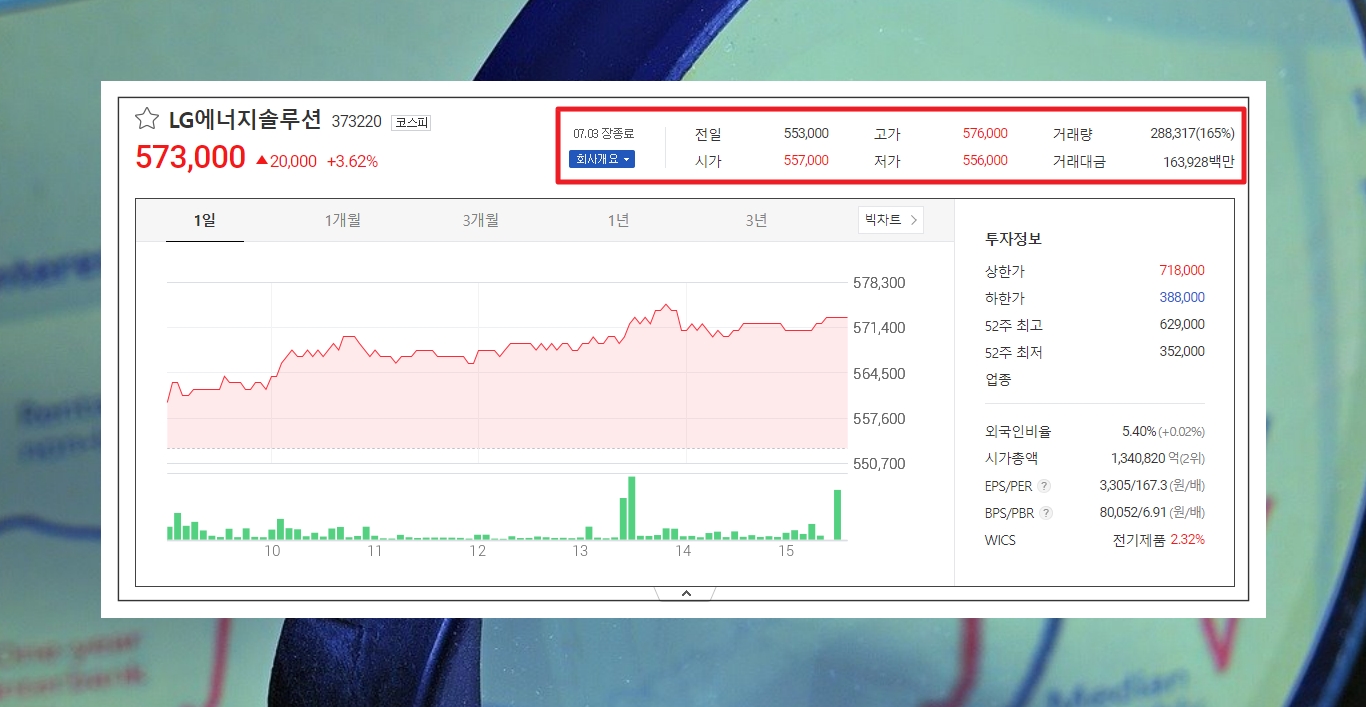The width and height of the screenshot is (1366, 707).
Task: Open the 회사개요 dropdown
Action: (x=601, y=159)
